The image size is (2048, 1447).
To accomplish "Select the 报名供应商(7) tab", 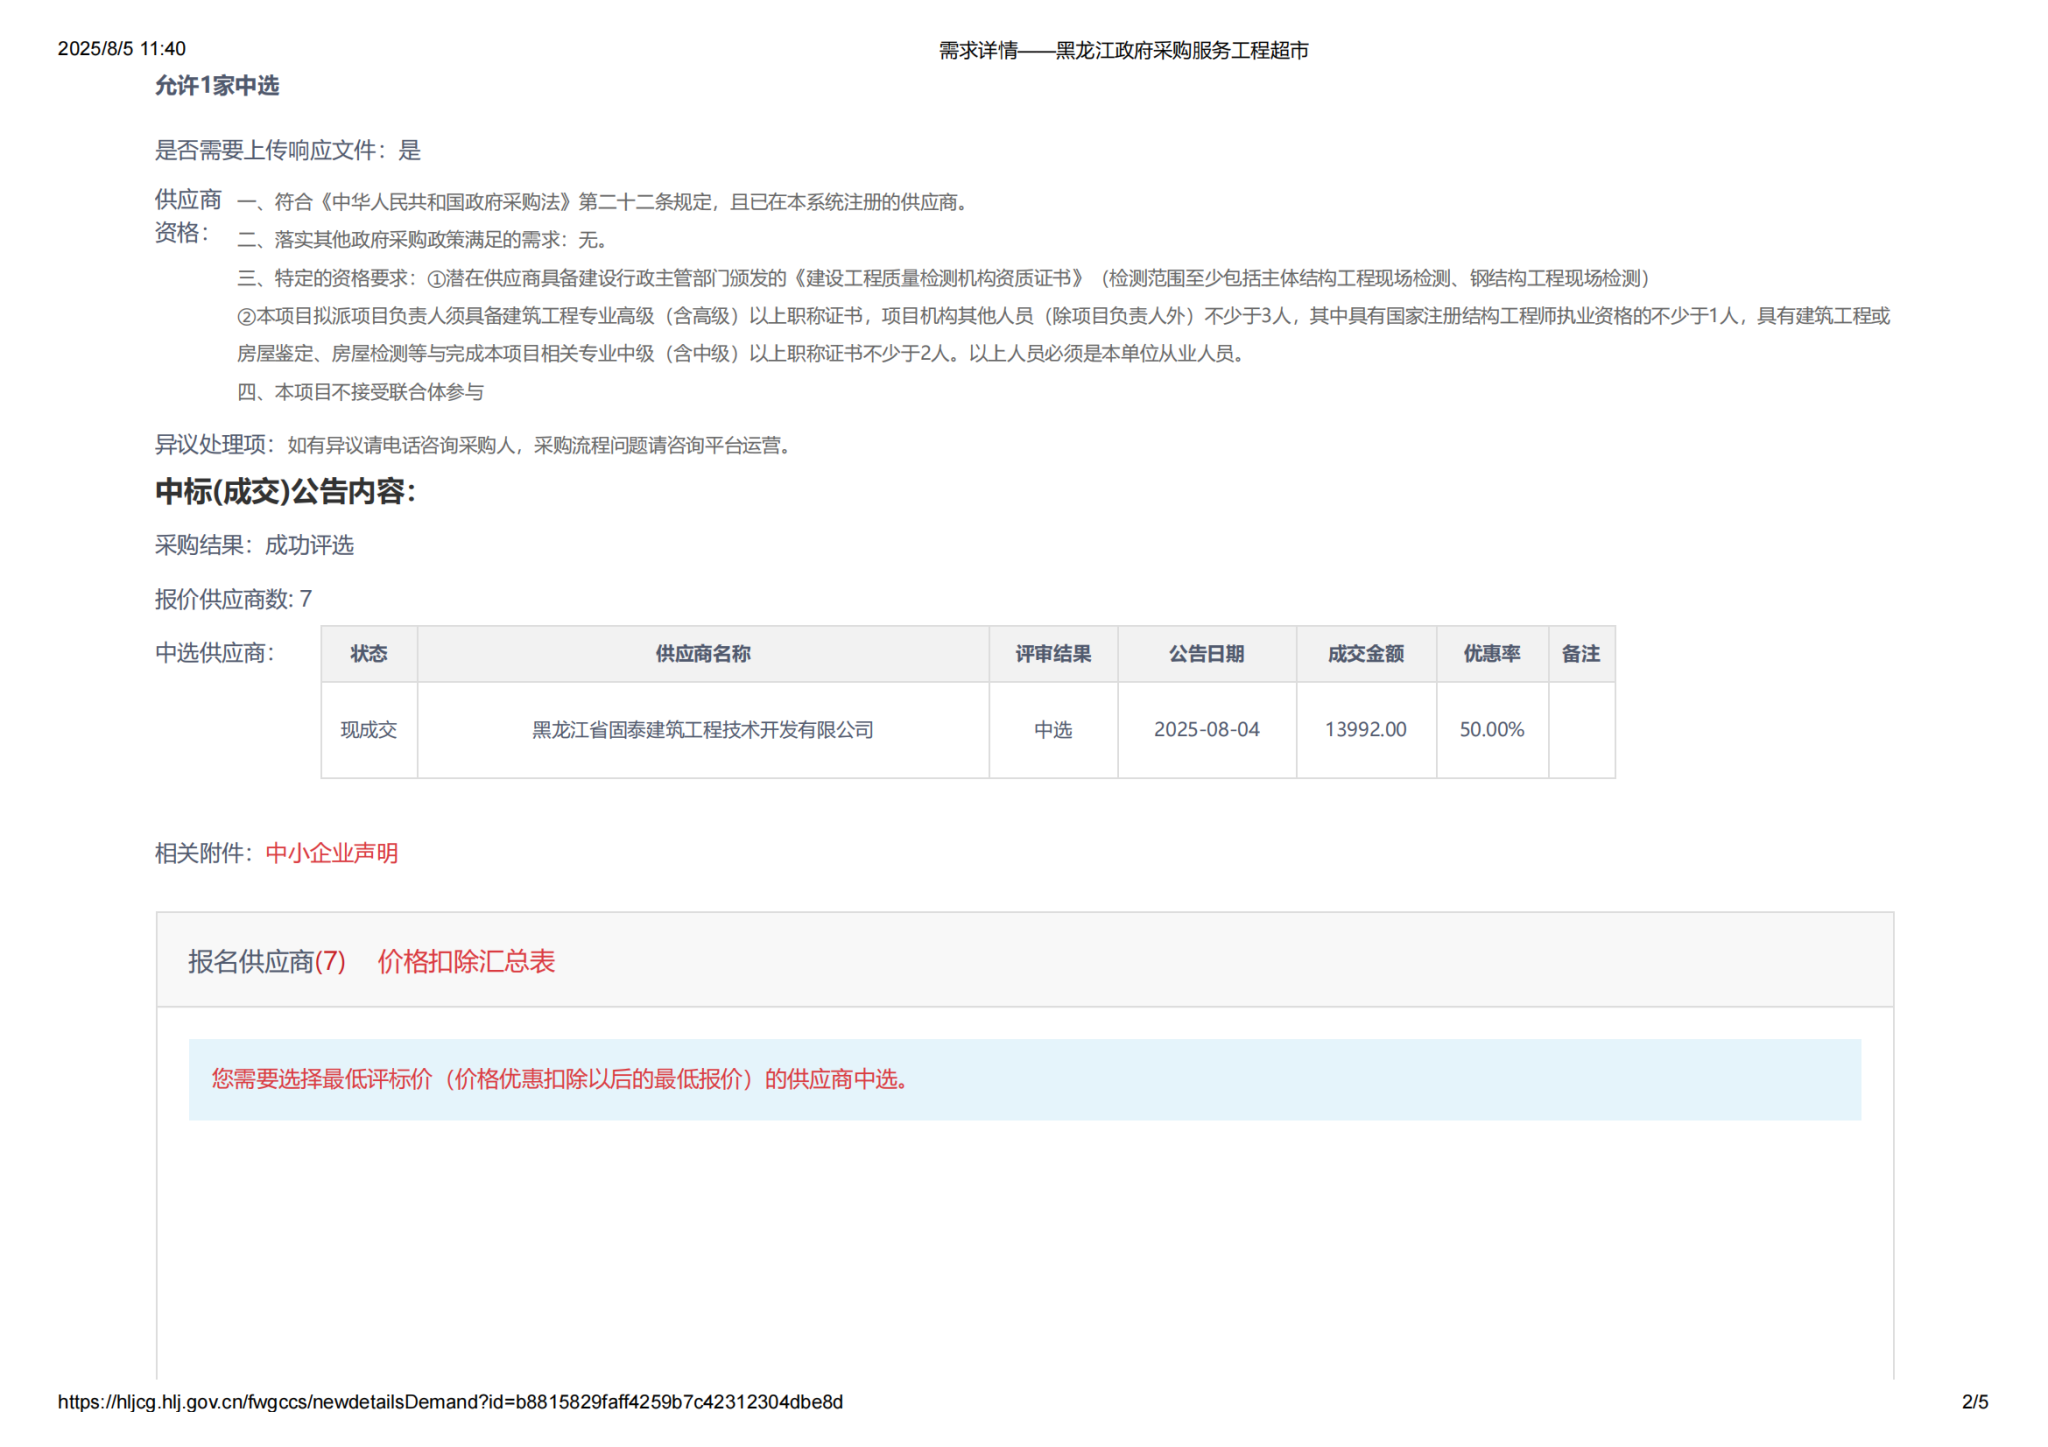I will (266, 961).
